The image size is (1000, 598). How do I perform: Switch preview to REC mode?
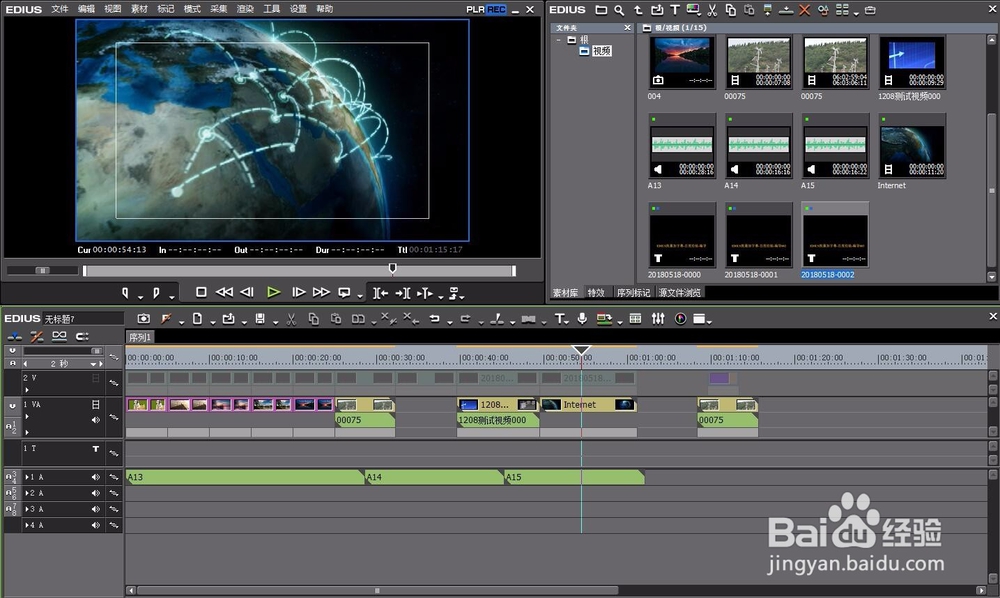496,10
